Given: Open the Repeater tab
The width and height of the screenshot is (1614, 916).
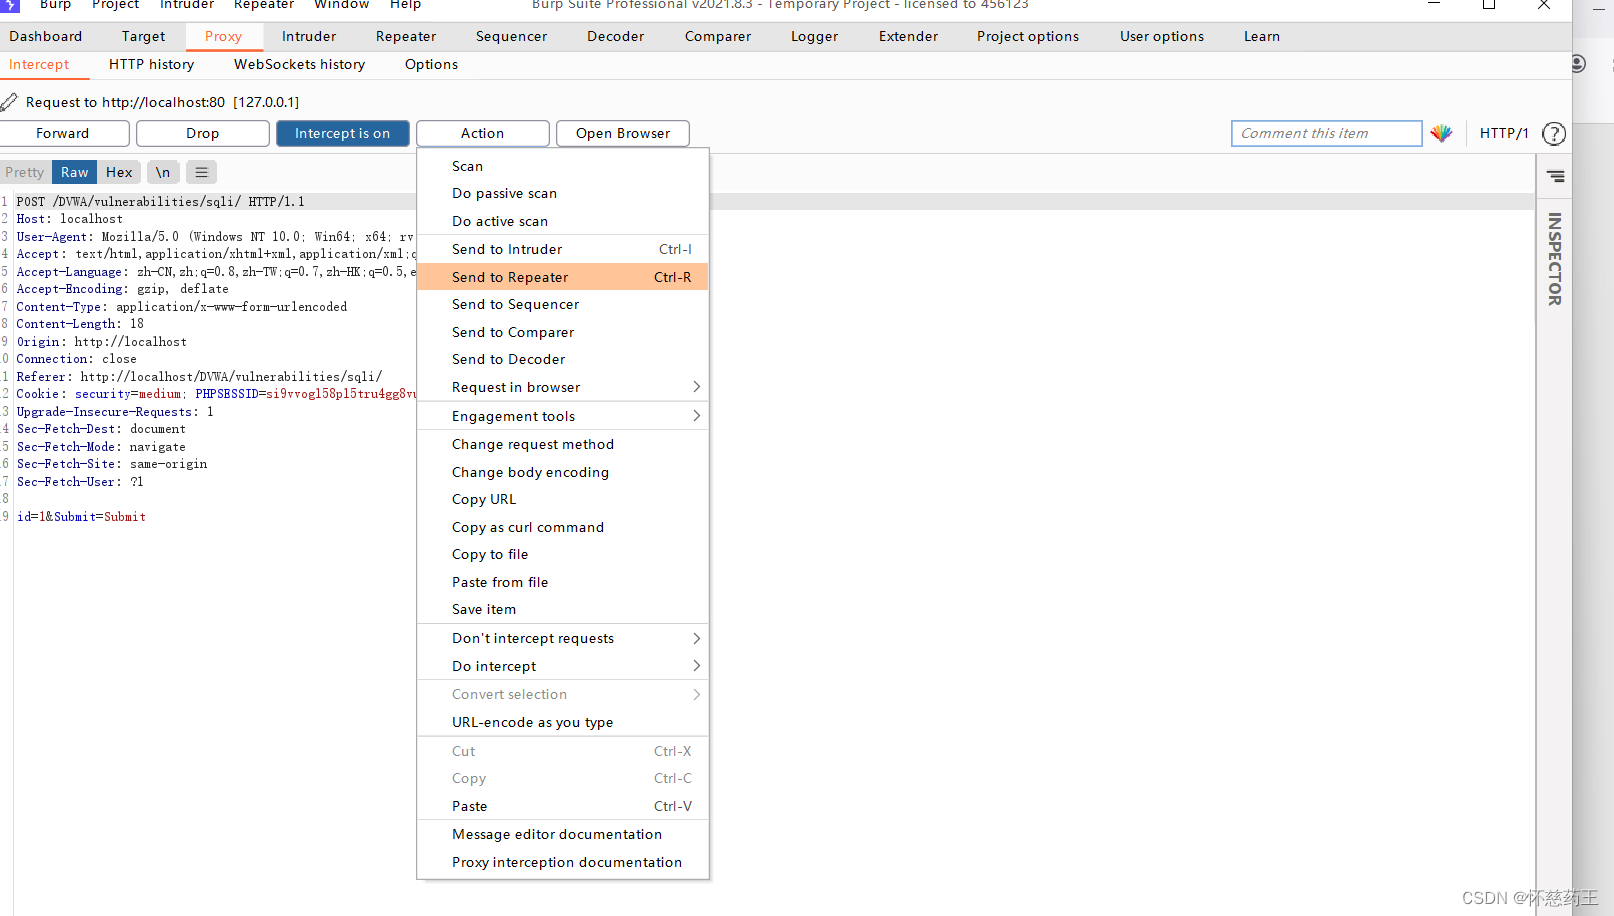Looking at the screenshot, I should (x=406, y=36).
